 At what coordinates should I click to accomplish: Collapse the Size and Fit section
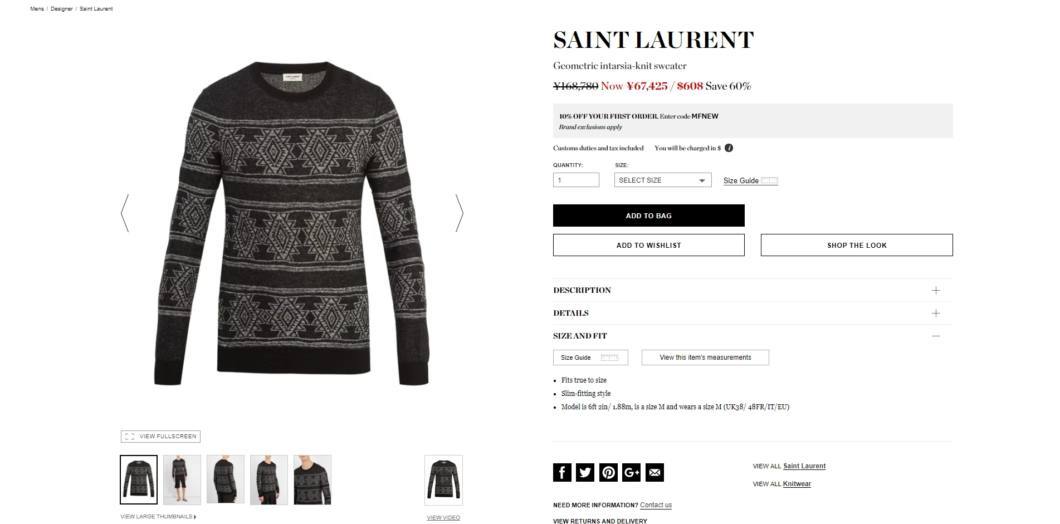[752, 336]
